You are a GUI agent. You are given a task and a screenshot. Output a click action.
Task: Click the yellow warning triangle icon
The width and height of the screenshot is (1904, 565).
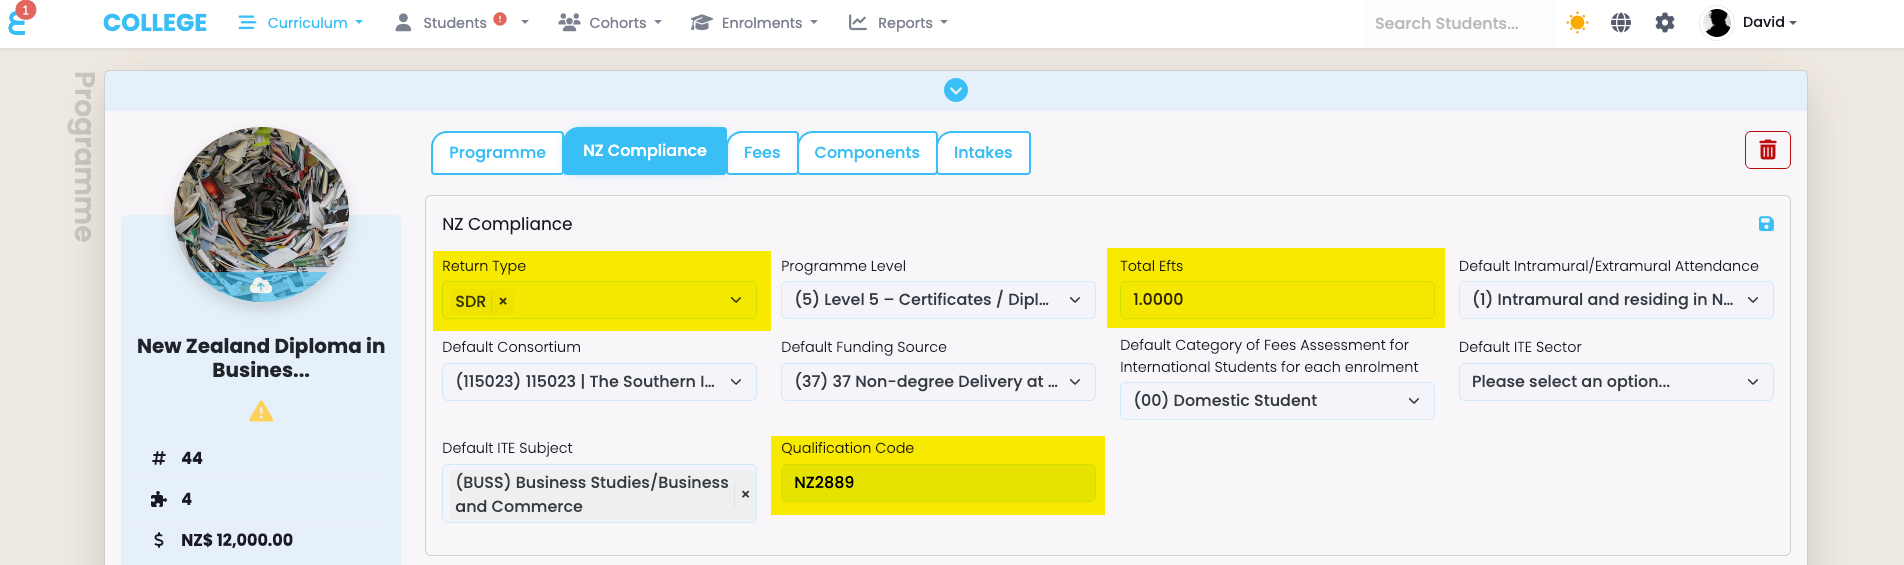pyautogui.click(x=261, y=411)
